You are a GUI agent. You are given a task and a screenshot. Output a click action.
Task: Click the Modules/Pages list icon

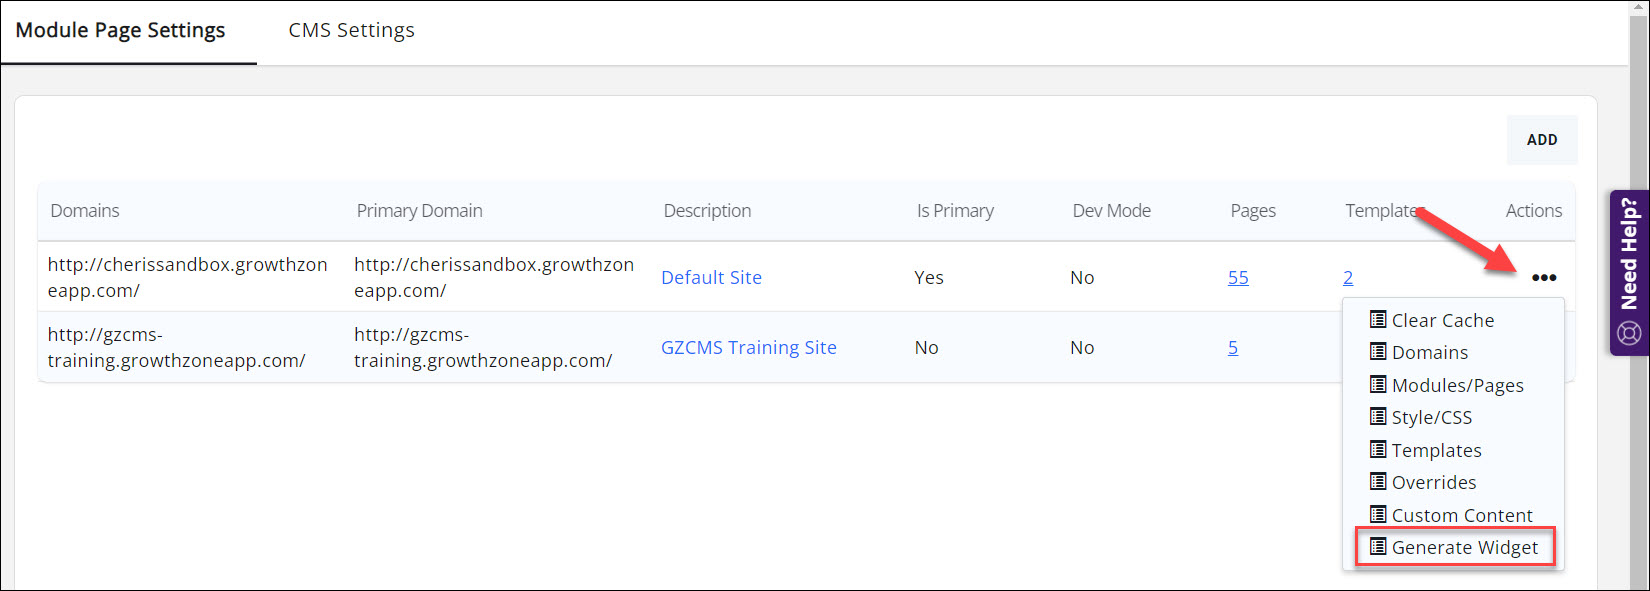pyautogui.click(x=1378, y=385)
